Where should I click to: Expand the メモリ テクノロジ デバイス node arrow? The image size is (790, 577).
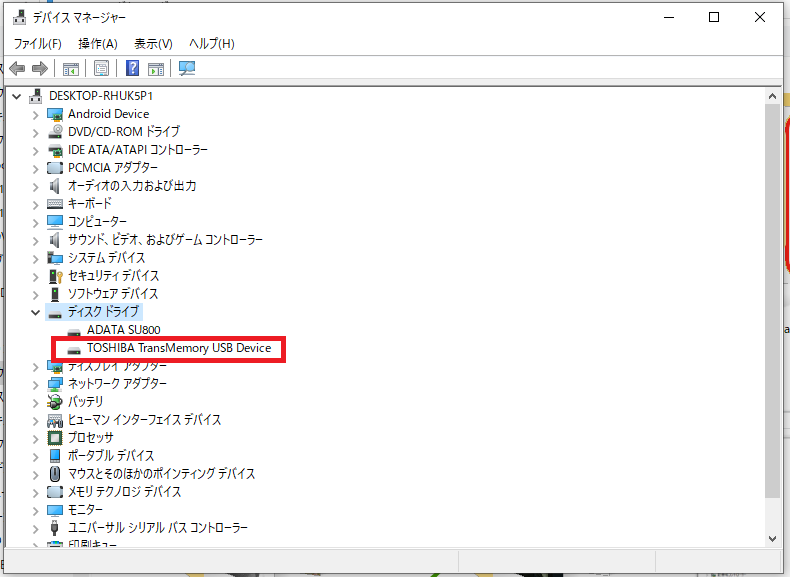coord(35,493)
